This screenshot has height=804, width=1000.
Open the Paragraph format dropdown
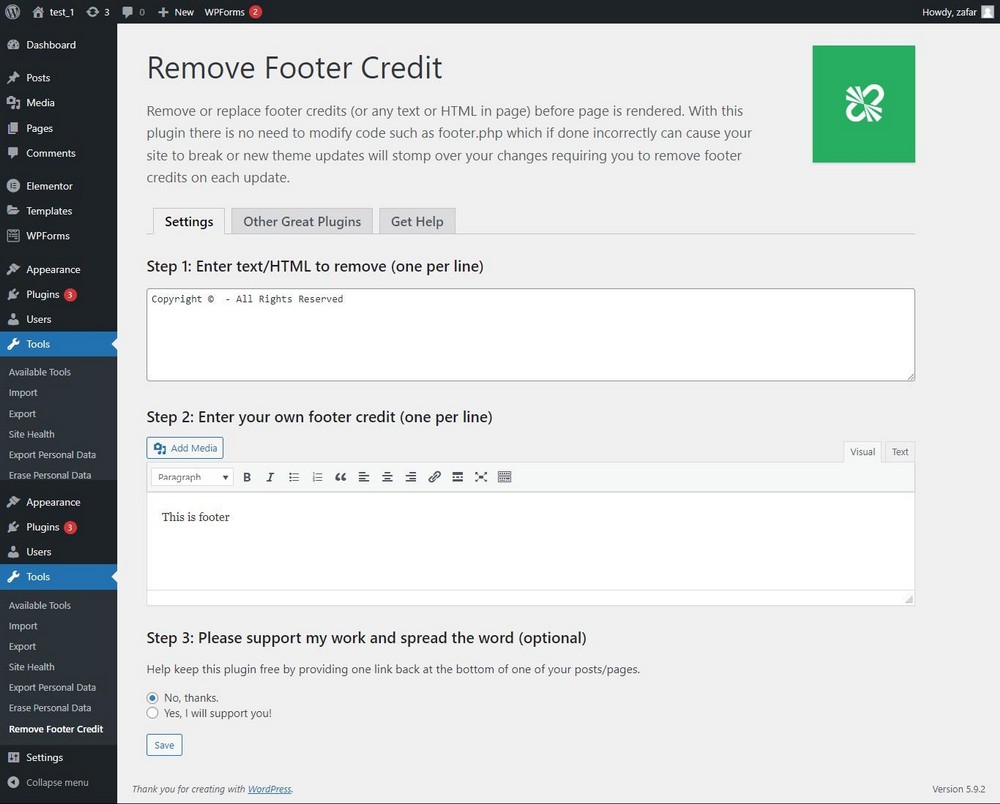pyautogui.click(x=192, y=477)
